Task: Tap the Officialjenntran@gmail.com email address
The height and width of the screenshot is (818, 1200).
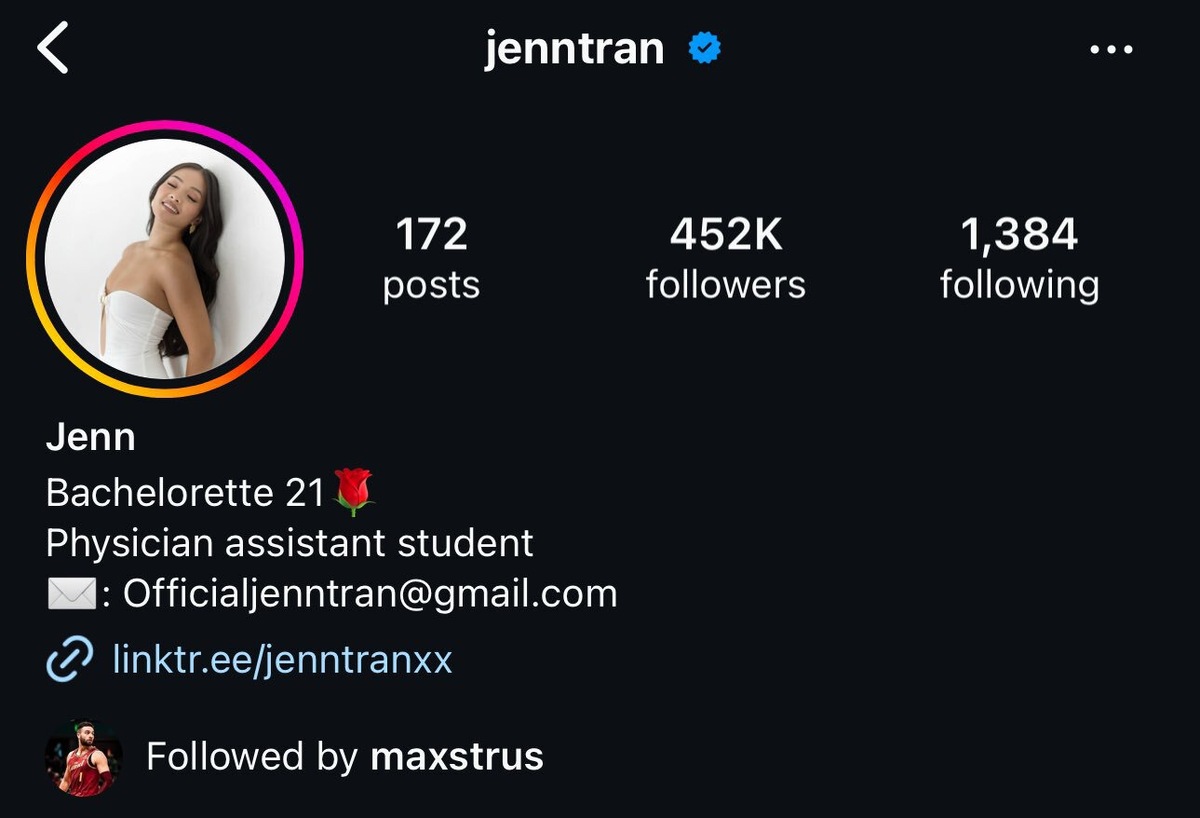Action: tap(370, 594)
